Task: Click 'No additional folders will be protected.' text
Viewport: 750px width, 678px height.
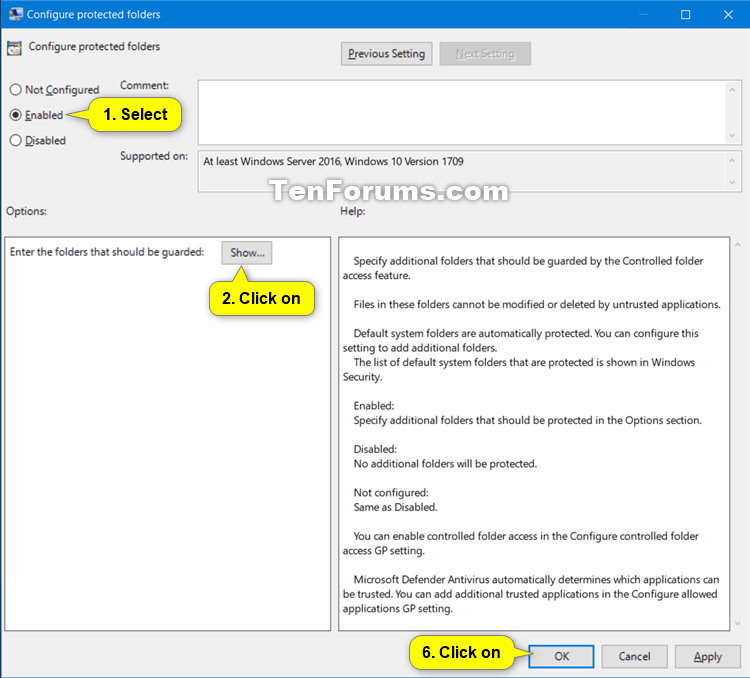Action: point(445,464)
